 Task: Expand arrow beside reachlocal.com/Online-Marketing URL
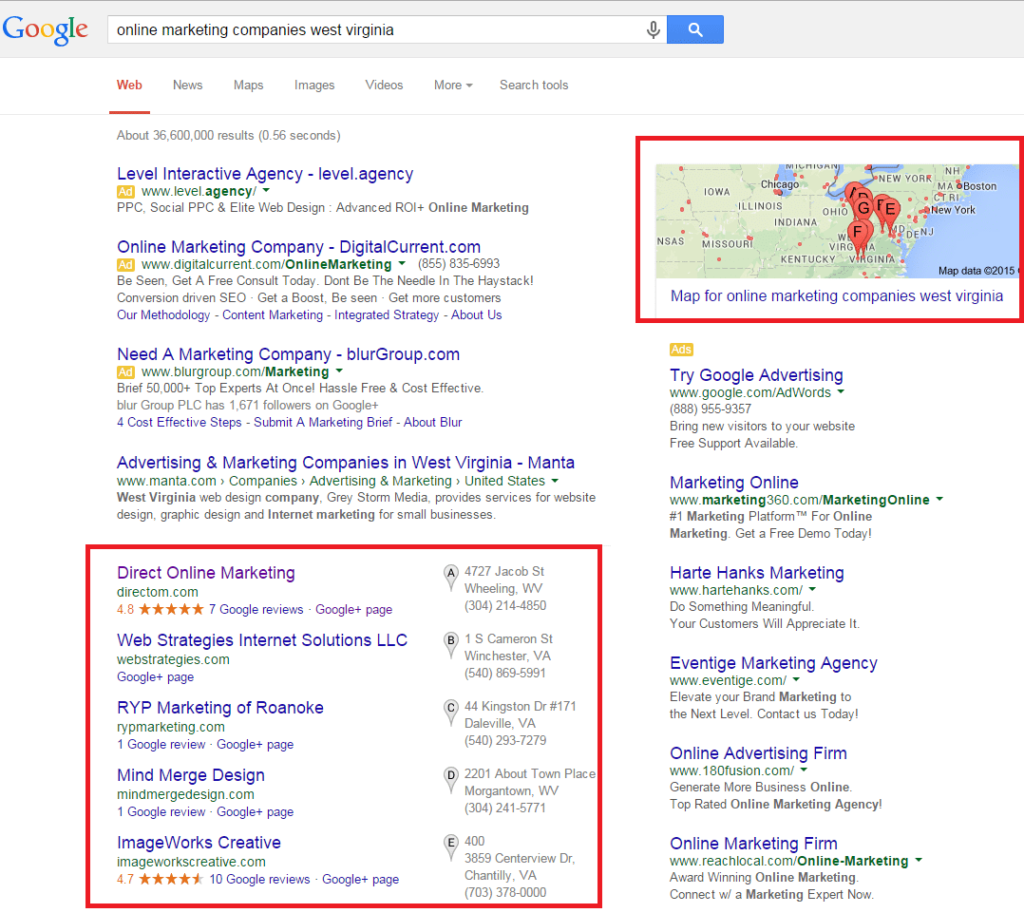918,860
